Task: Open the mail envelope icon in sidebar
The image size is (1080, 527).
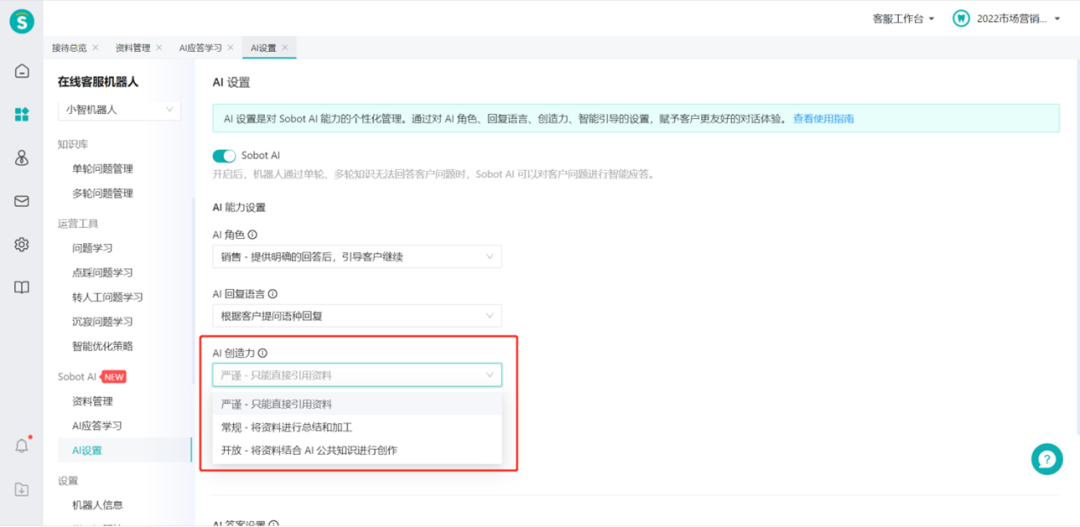Action: click(22, 201)
